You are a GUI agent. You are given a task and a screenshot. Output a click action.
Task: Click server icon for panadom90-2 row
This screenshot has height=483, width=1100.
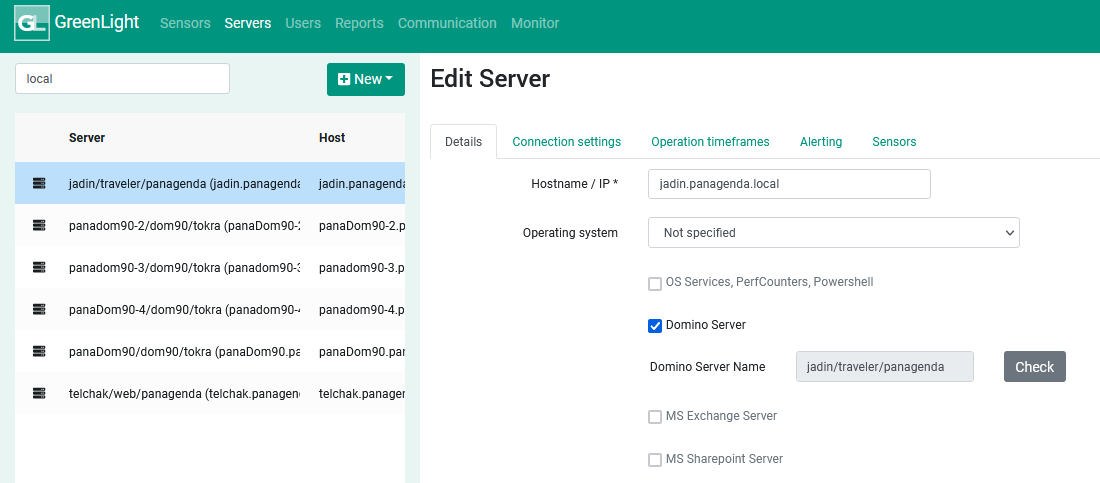tap(39, 225)
